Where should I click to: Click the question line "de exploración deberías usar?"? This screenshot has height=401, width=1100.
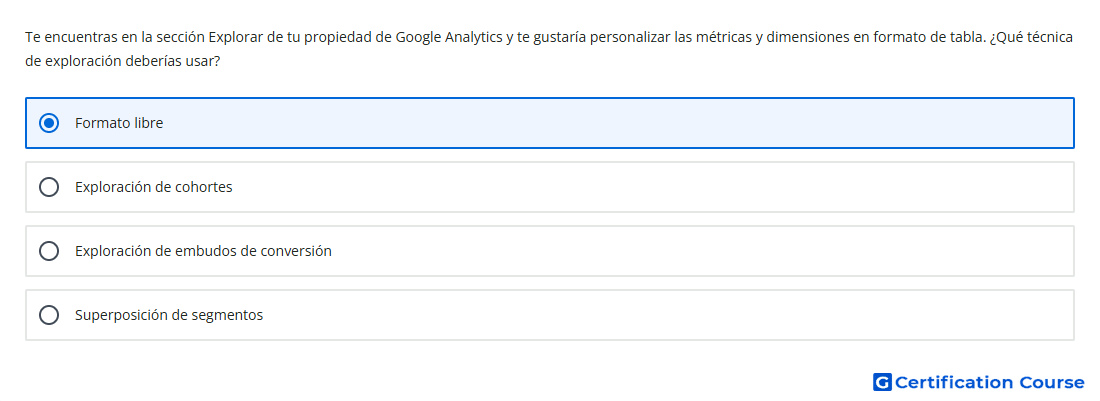coord(123,61)
